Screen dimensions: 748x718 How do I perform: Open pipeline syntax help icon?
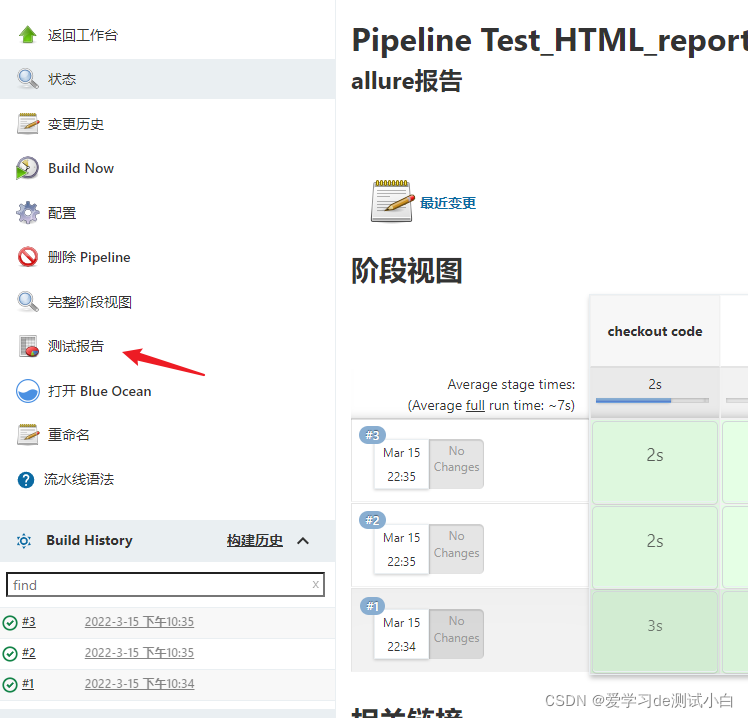(26, 480)
